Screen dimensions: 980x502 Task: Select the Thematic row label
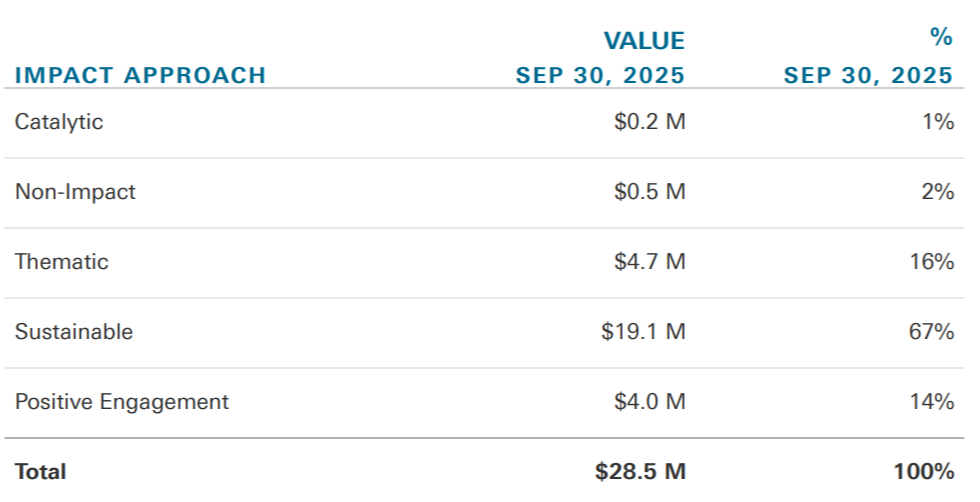pos(61,261)
